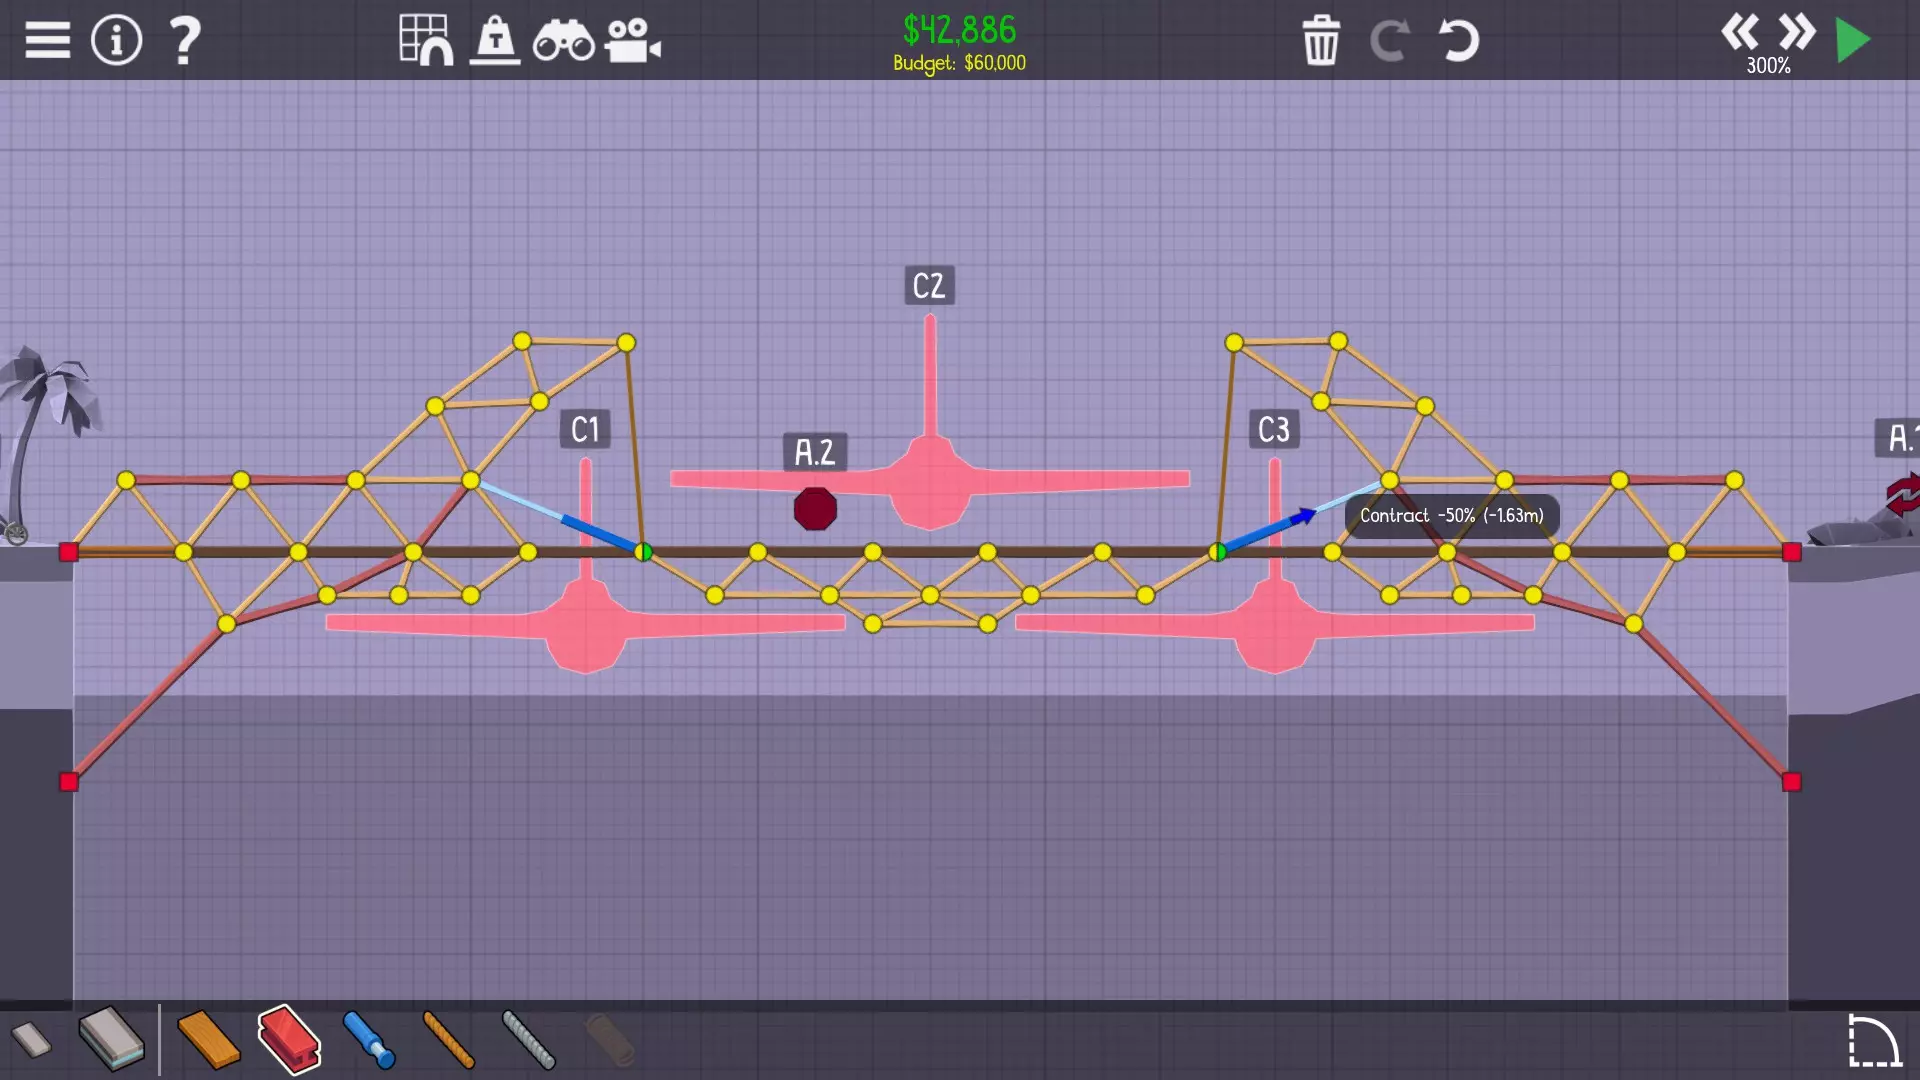Click the binoculars view icon
The image size is (1920, 1080).
click(563, 42)
